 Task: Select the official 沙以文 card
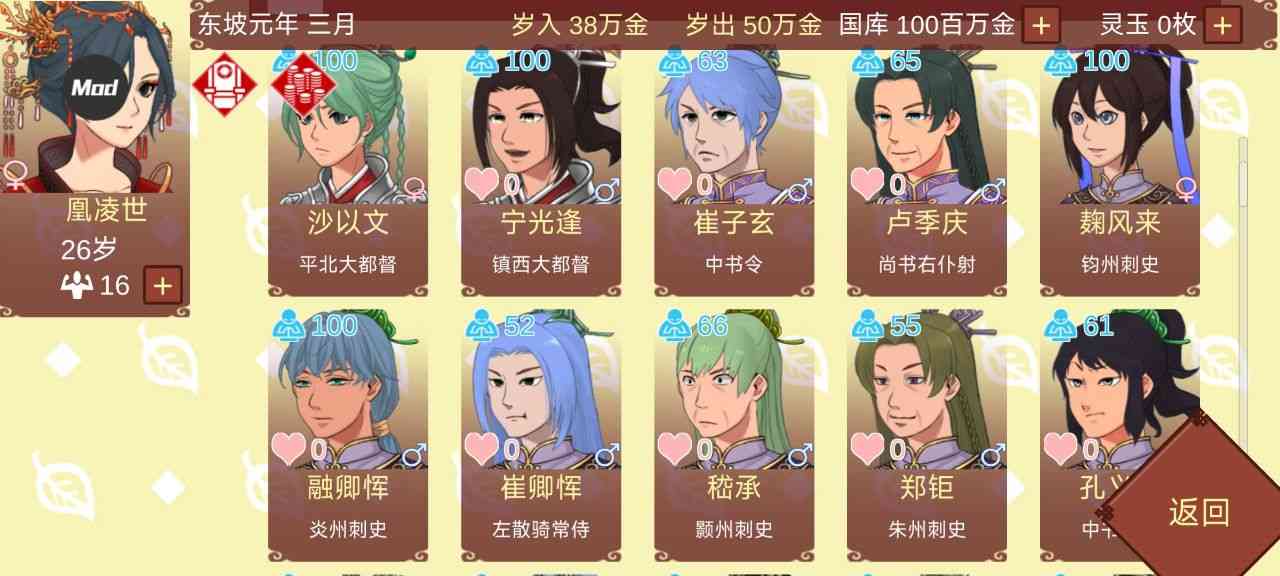348,172
